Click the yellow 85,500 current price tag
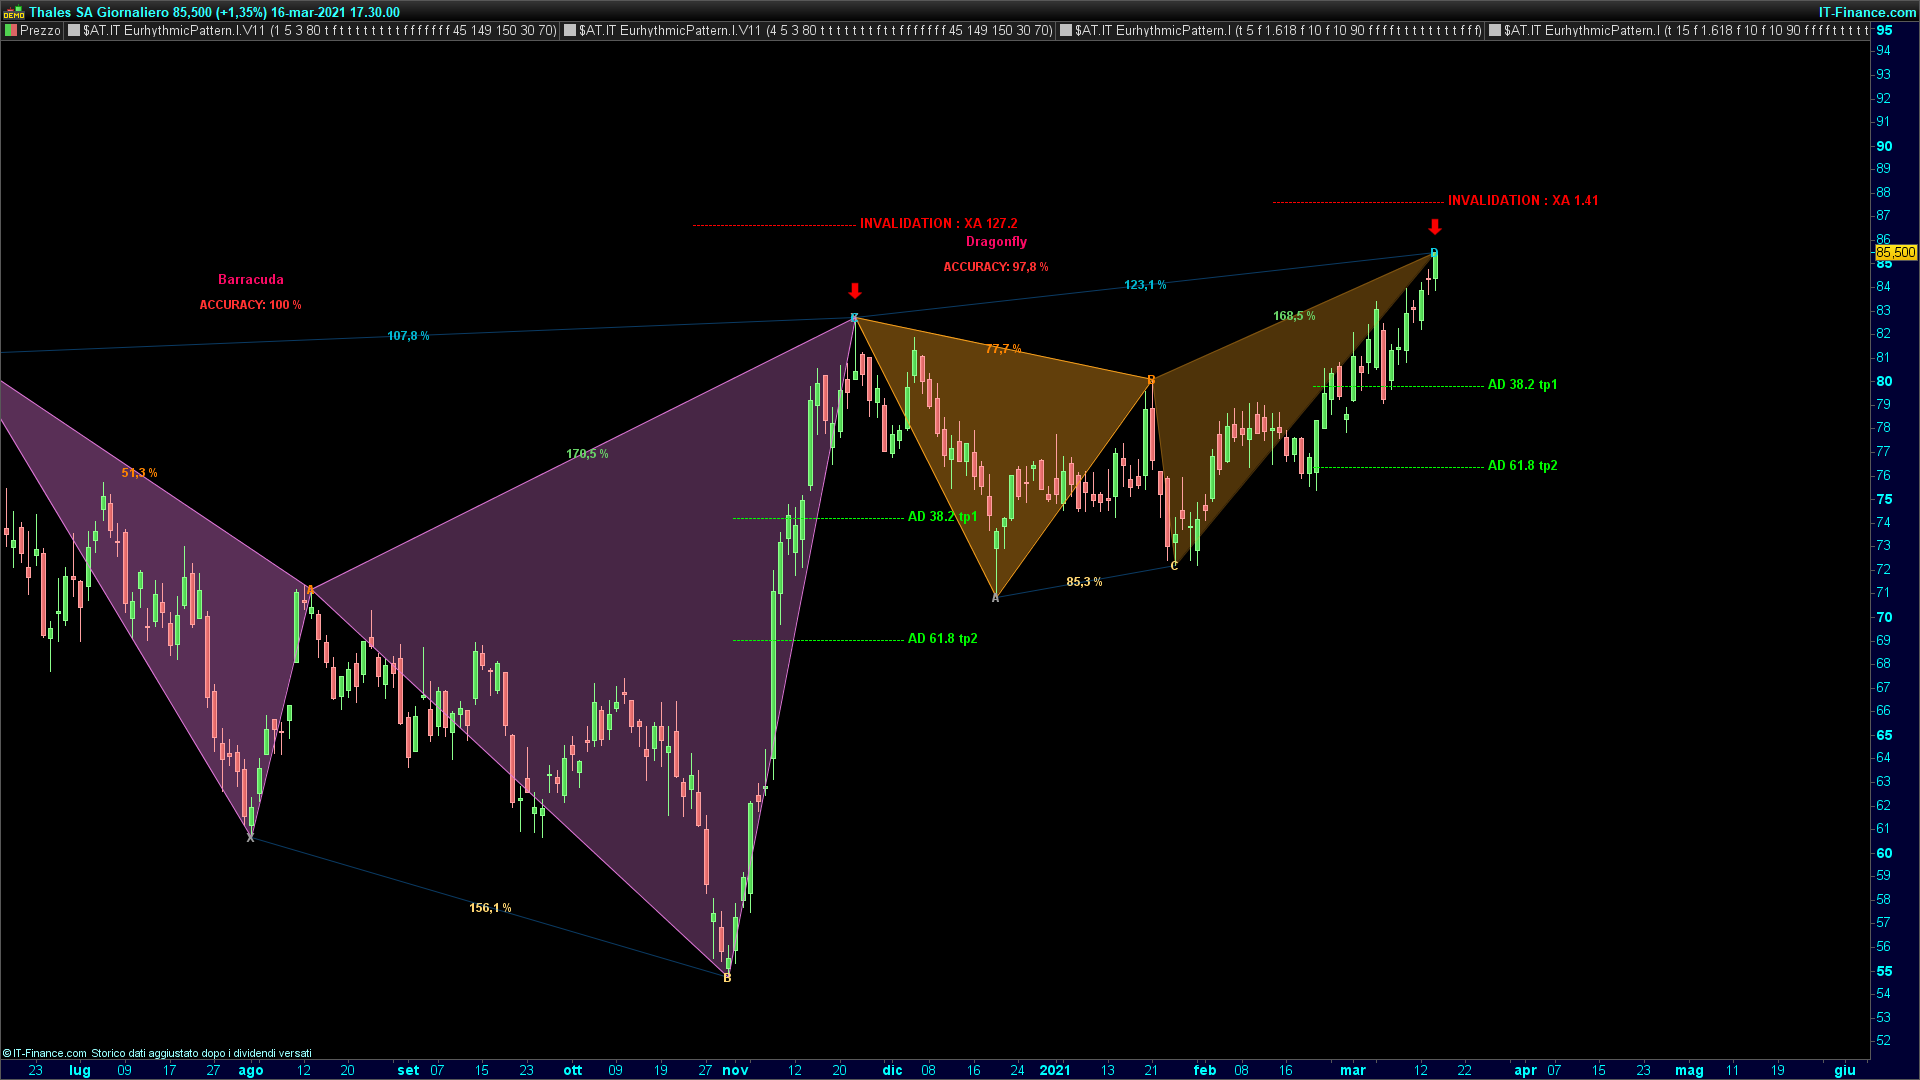This screenshot has width=1920, height=1080. [x=1895, y=253]
